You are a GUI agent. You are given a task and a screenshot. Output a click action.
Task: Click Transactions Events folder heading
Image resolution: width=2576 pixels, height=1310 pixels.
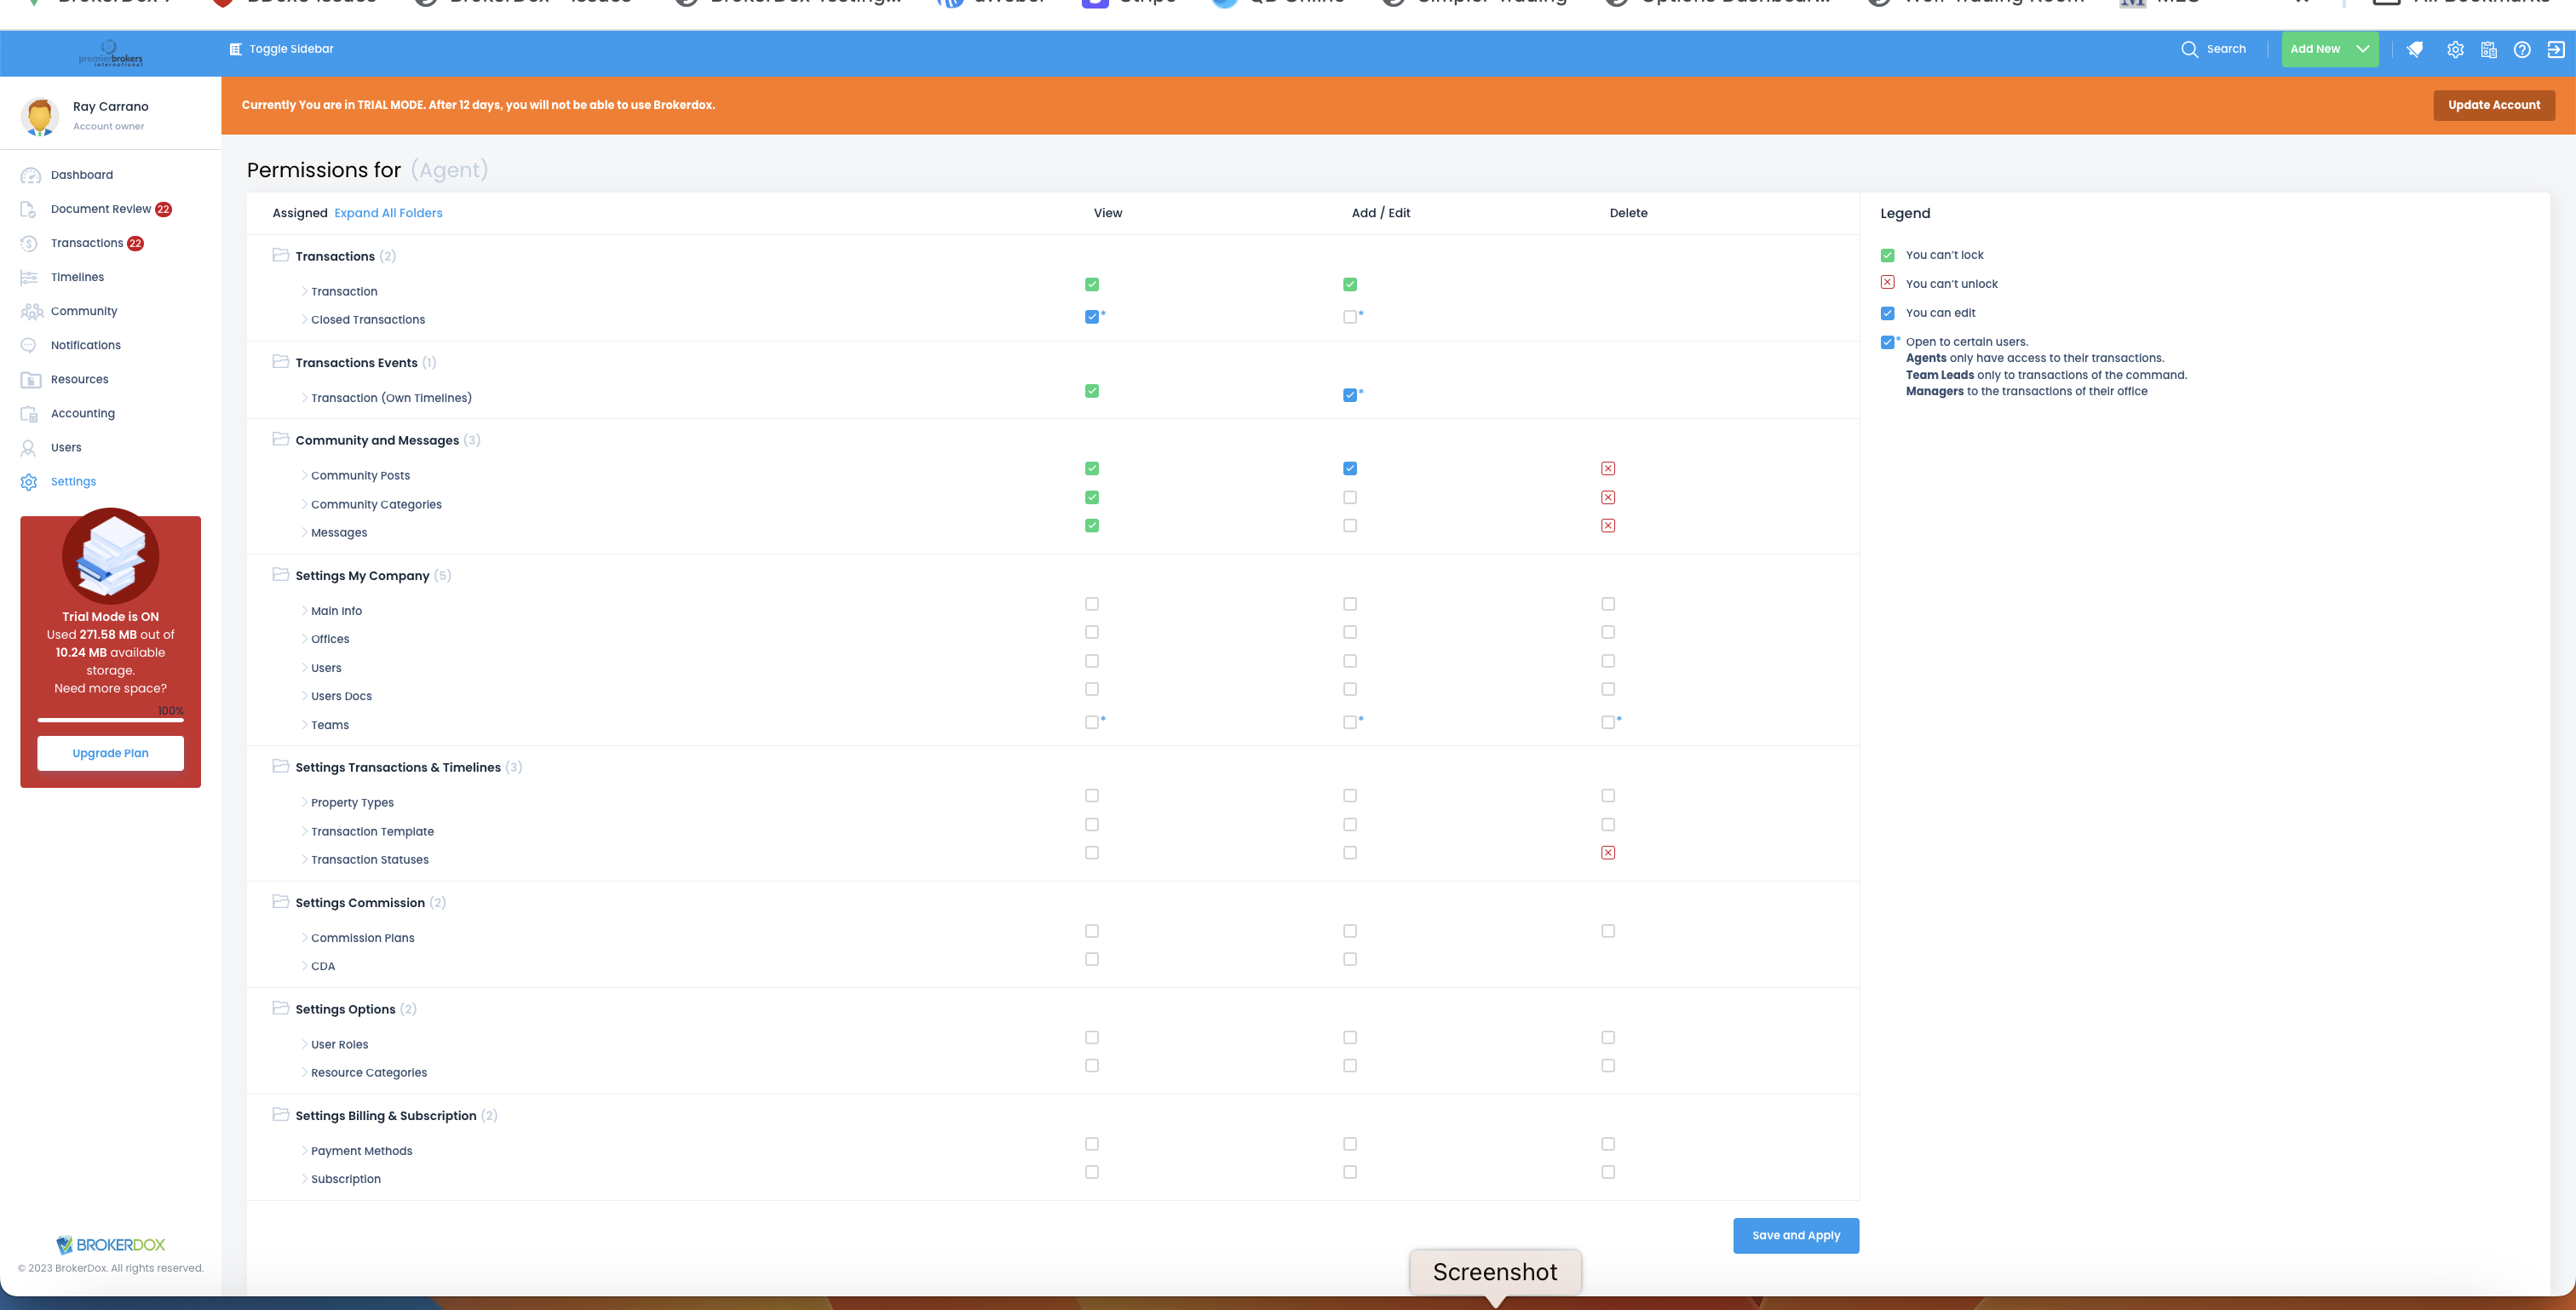[x=356, y=363]
